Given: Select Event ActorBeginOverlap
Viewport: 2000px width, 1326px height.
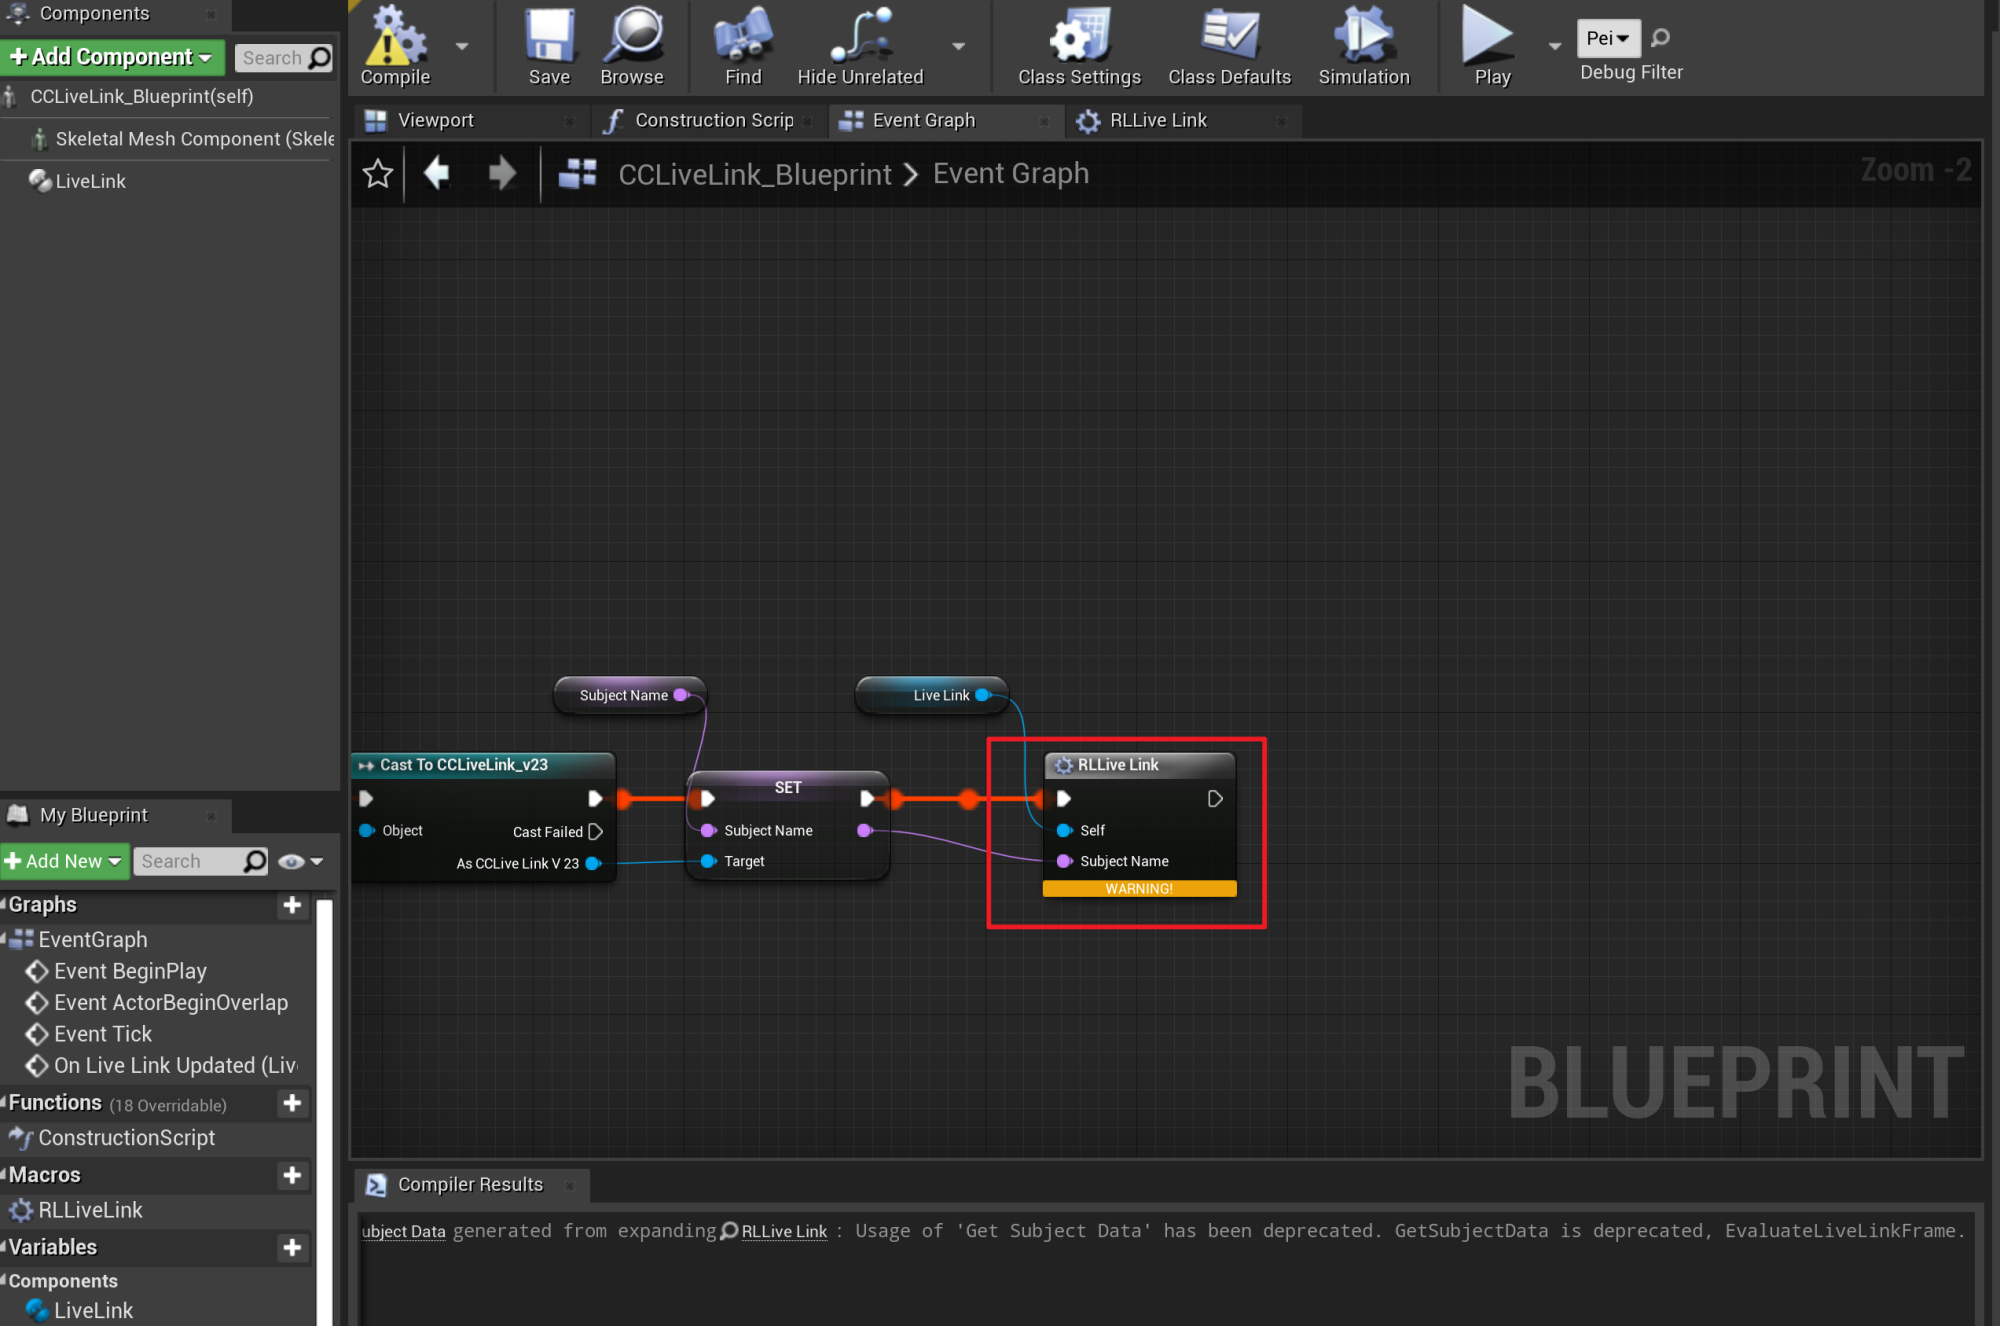Looking at the screenshot, I should pos(170,1002).
